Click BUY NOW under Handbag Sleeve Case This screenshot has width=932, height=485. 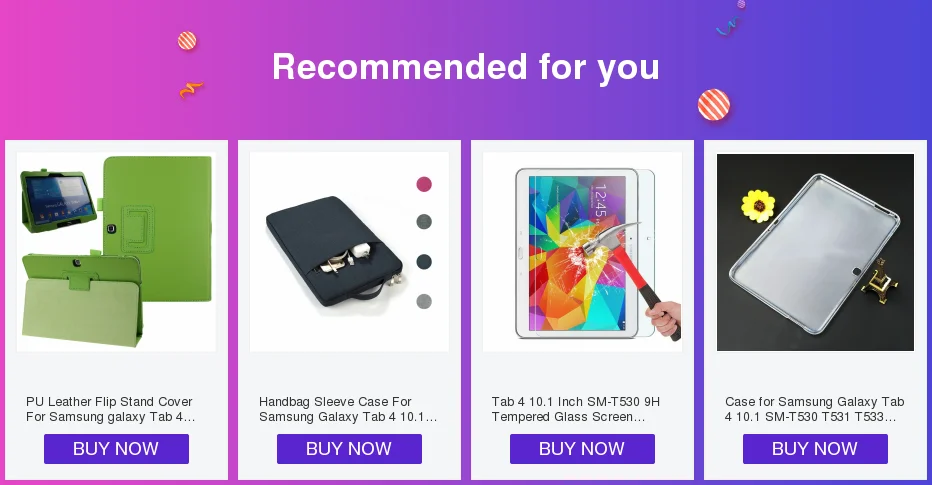pos(350,449)
